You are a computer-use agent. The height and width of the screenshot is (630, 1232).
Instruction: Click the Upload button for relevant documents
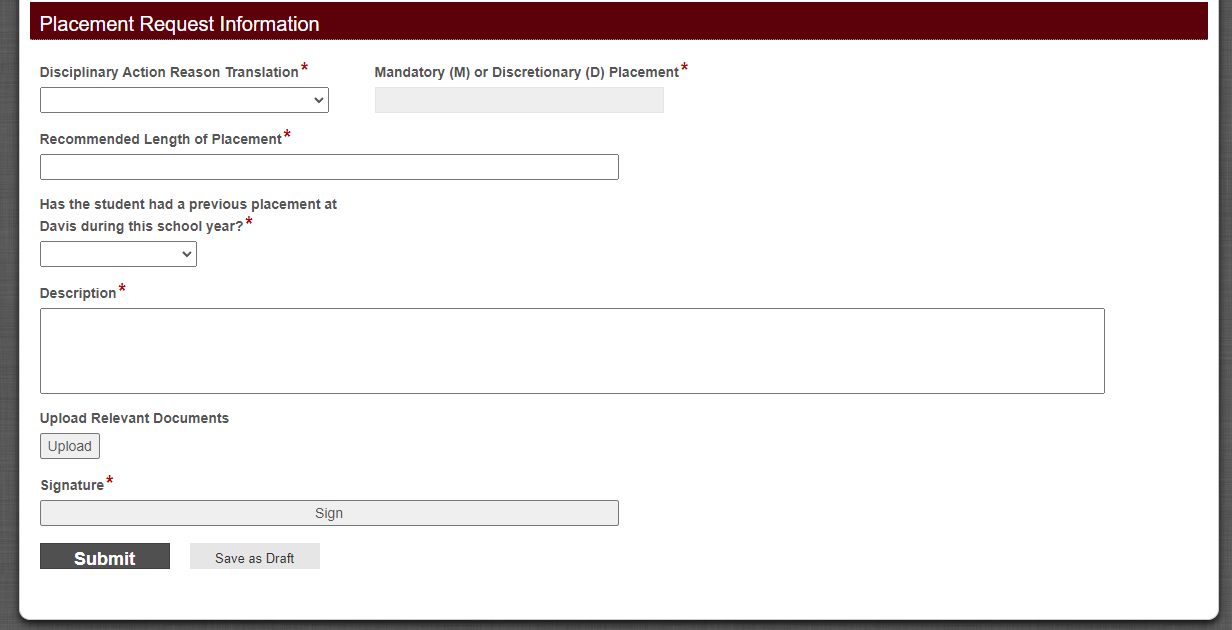point(69,445)
